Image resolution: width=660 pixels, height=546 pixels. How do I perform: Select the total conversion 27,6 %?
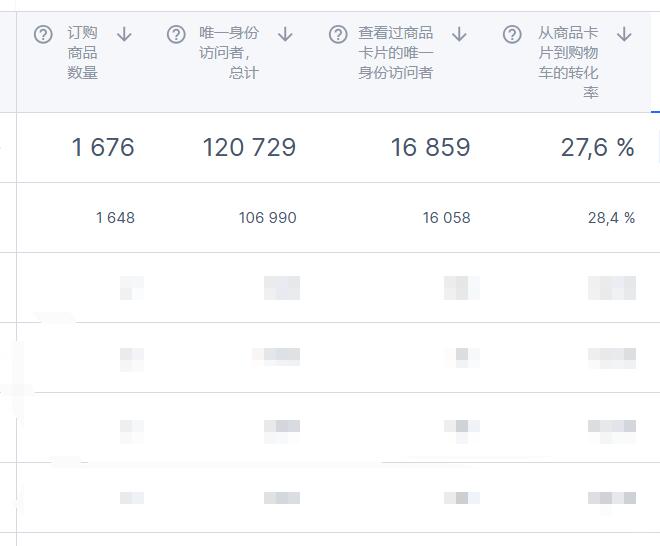598,148
